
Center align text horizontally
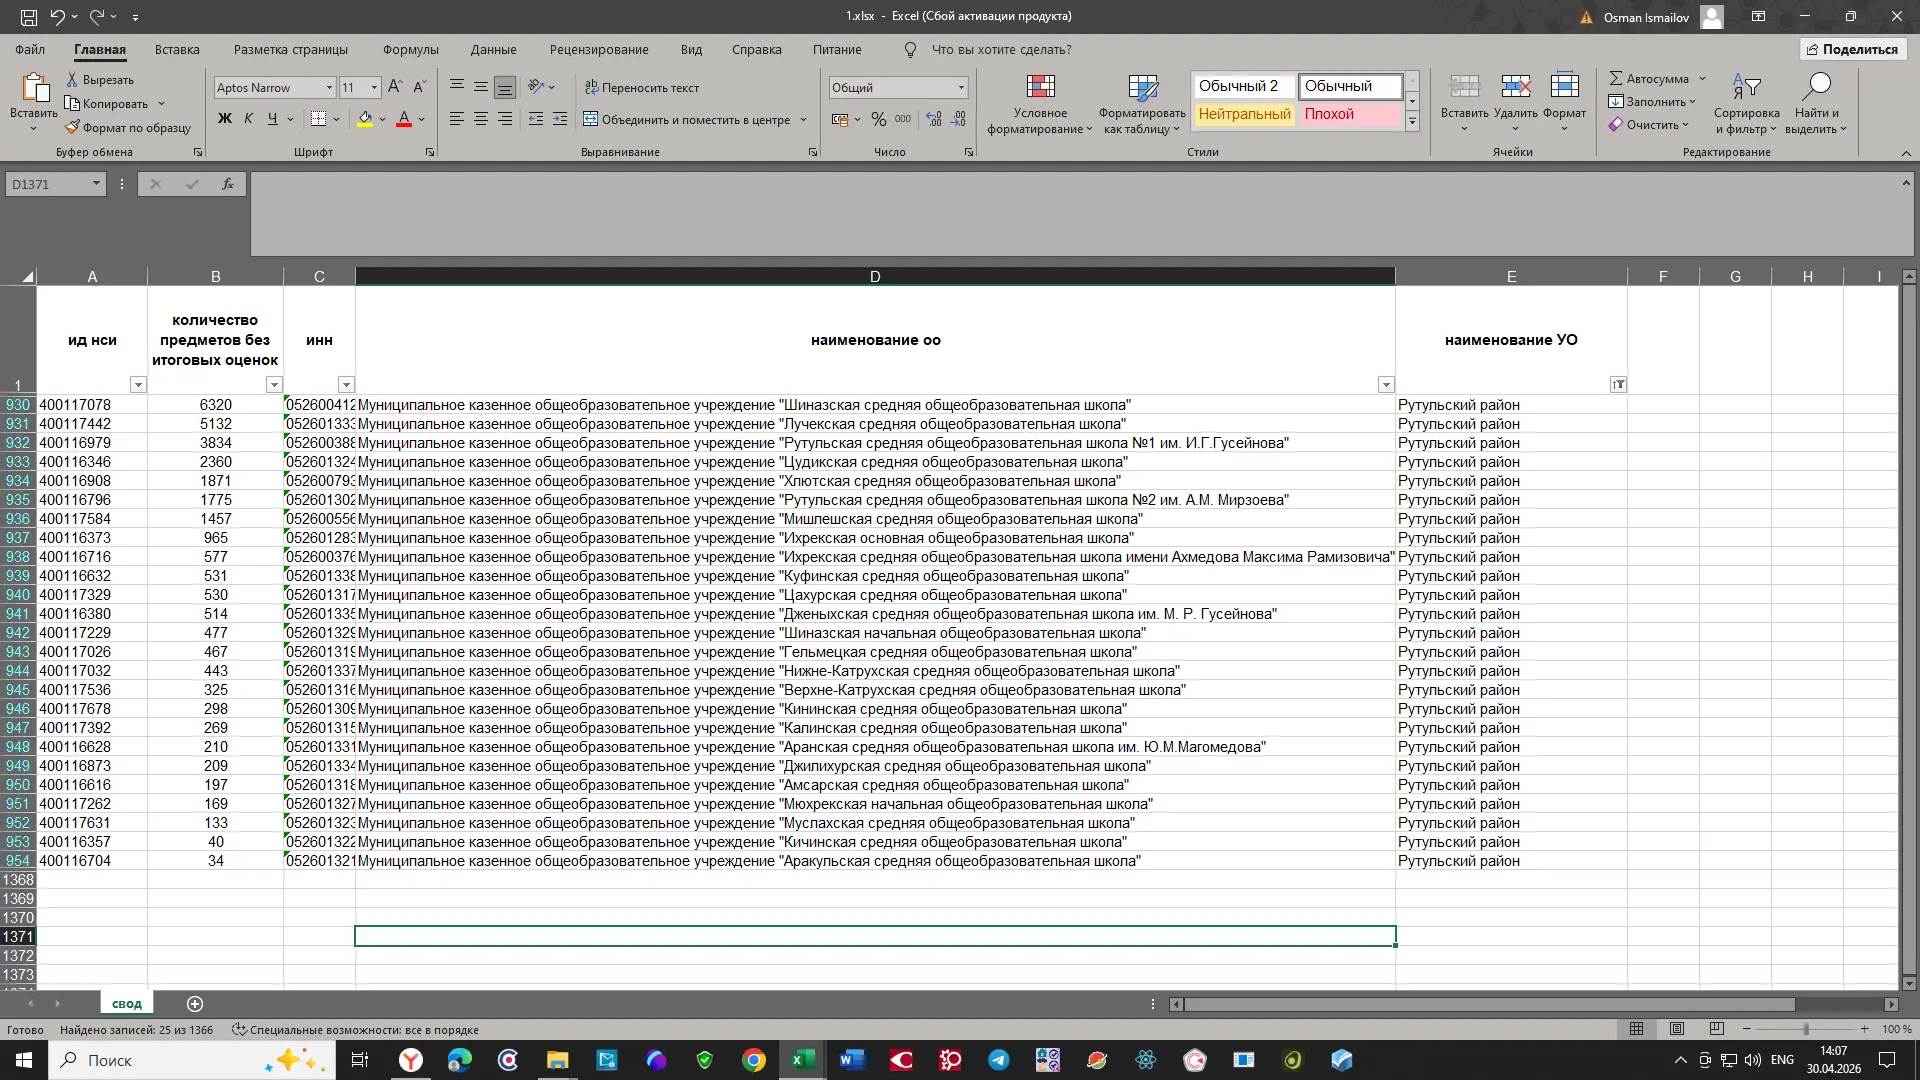click(x=481, y=119)
